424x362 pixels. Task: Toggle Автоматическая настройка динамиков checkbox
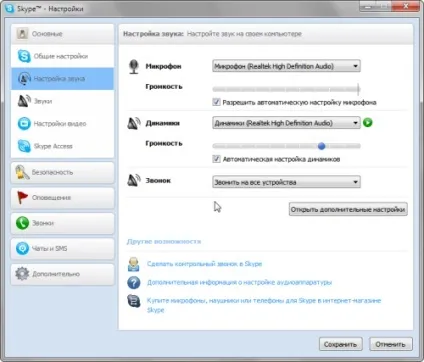tap(216, 159)
